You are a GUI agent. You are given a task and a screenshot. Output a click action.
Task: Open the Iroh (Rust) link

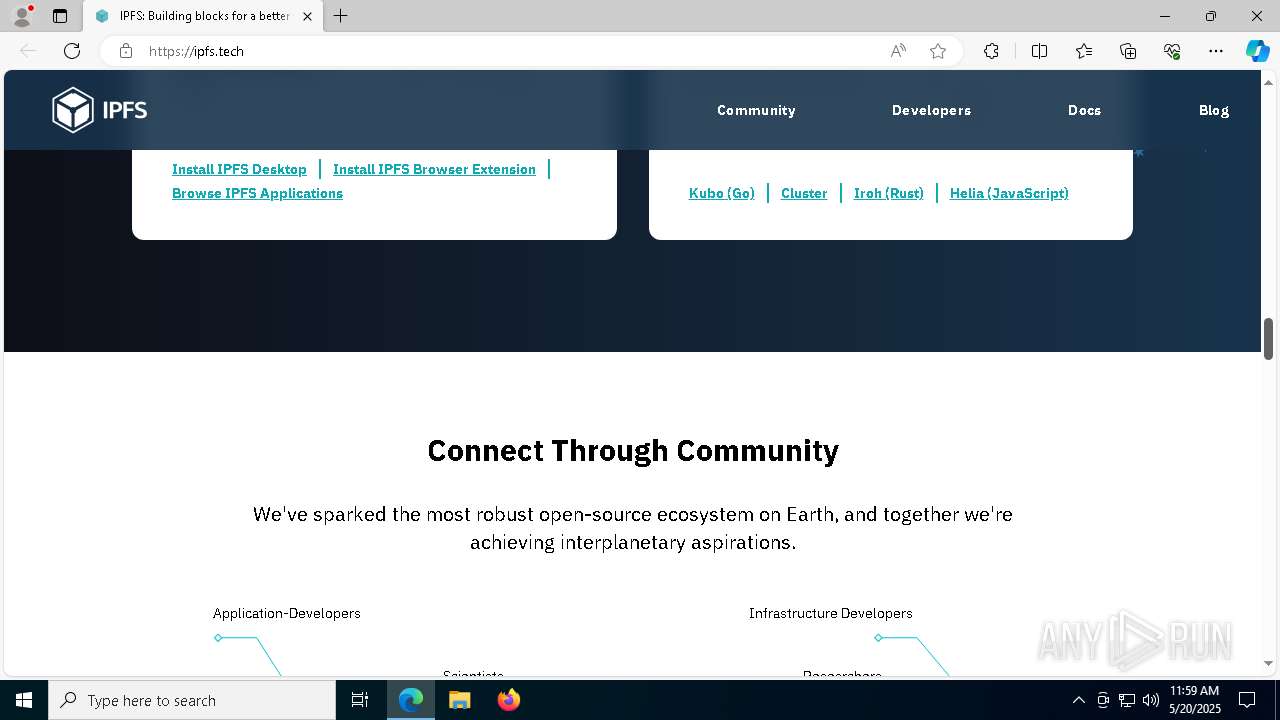[x=889, y=193]
